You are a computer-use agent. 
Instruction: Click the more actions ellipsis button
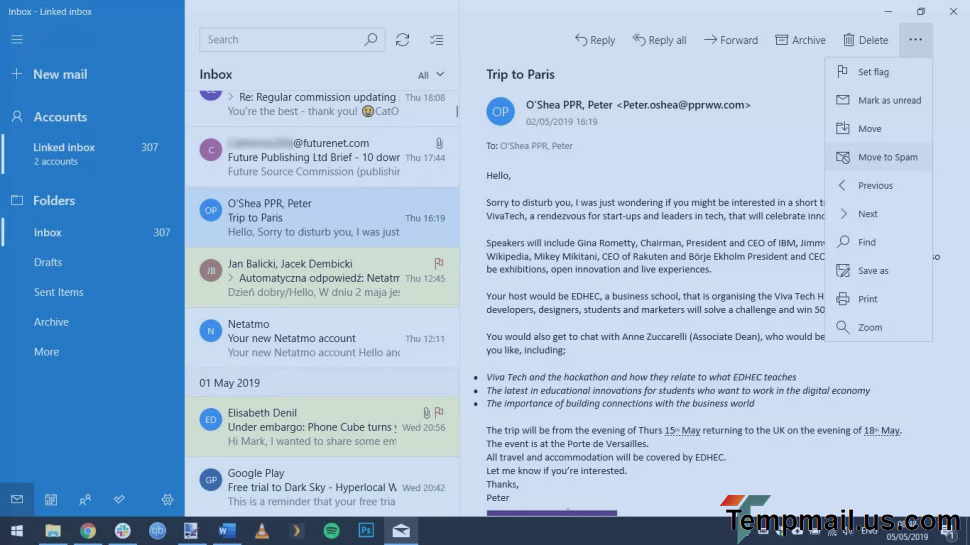tap(915, 40)
